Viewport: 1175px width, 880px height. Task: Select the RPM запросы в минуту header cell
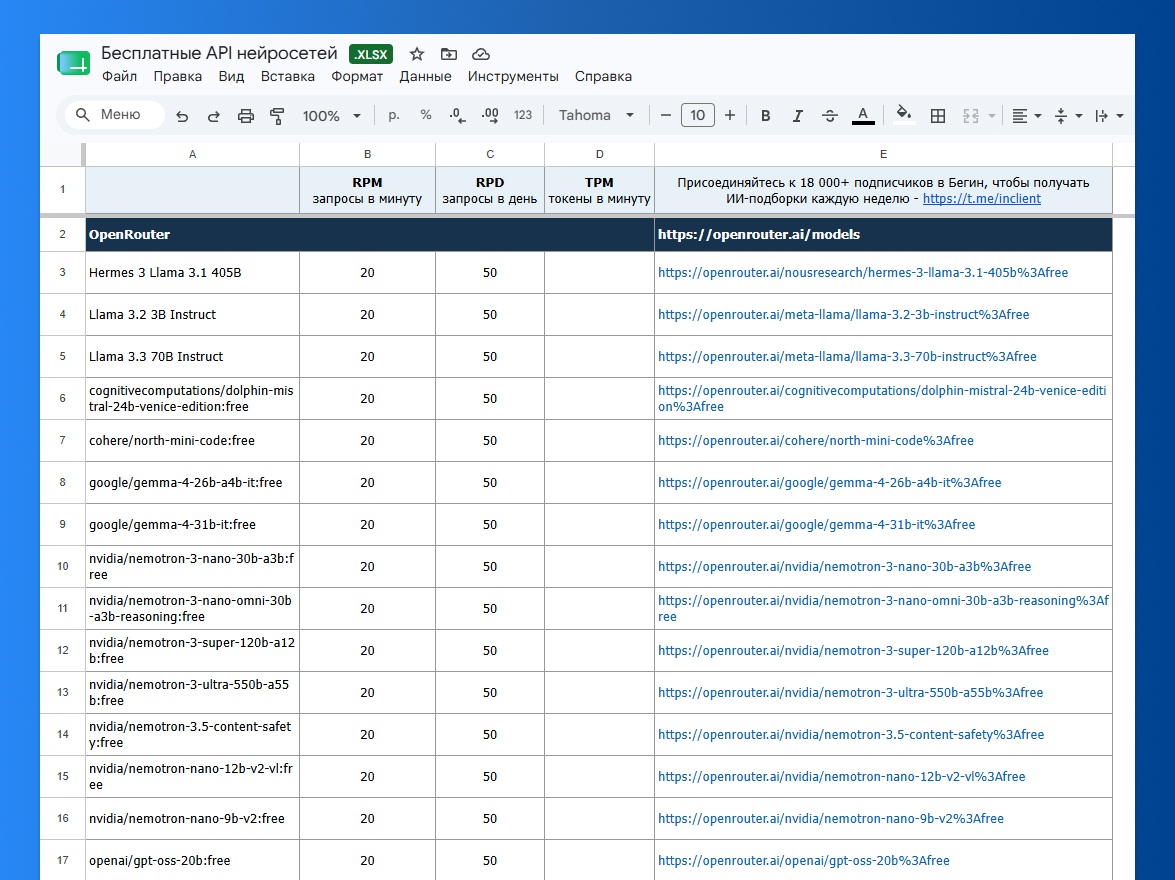tap(367, 190)
